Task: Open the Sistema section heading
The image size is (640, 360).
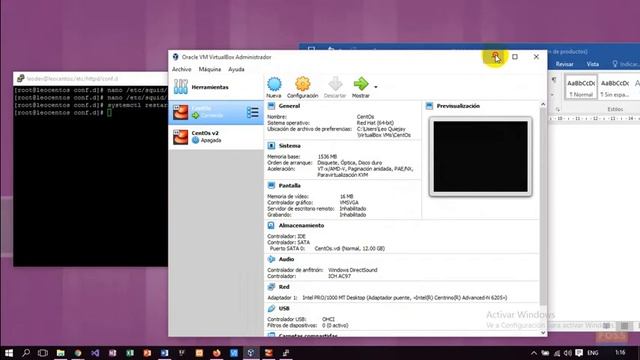Action: (x=290, y=146)
